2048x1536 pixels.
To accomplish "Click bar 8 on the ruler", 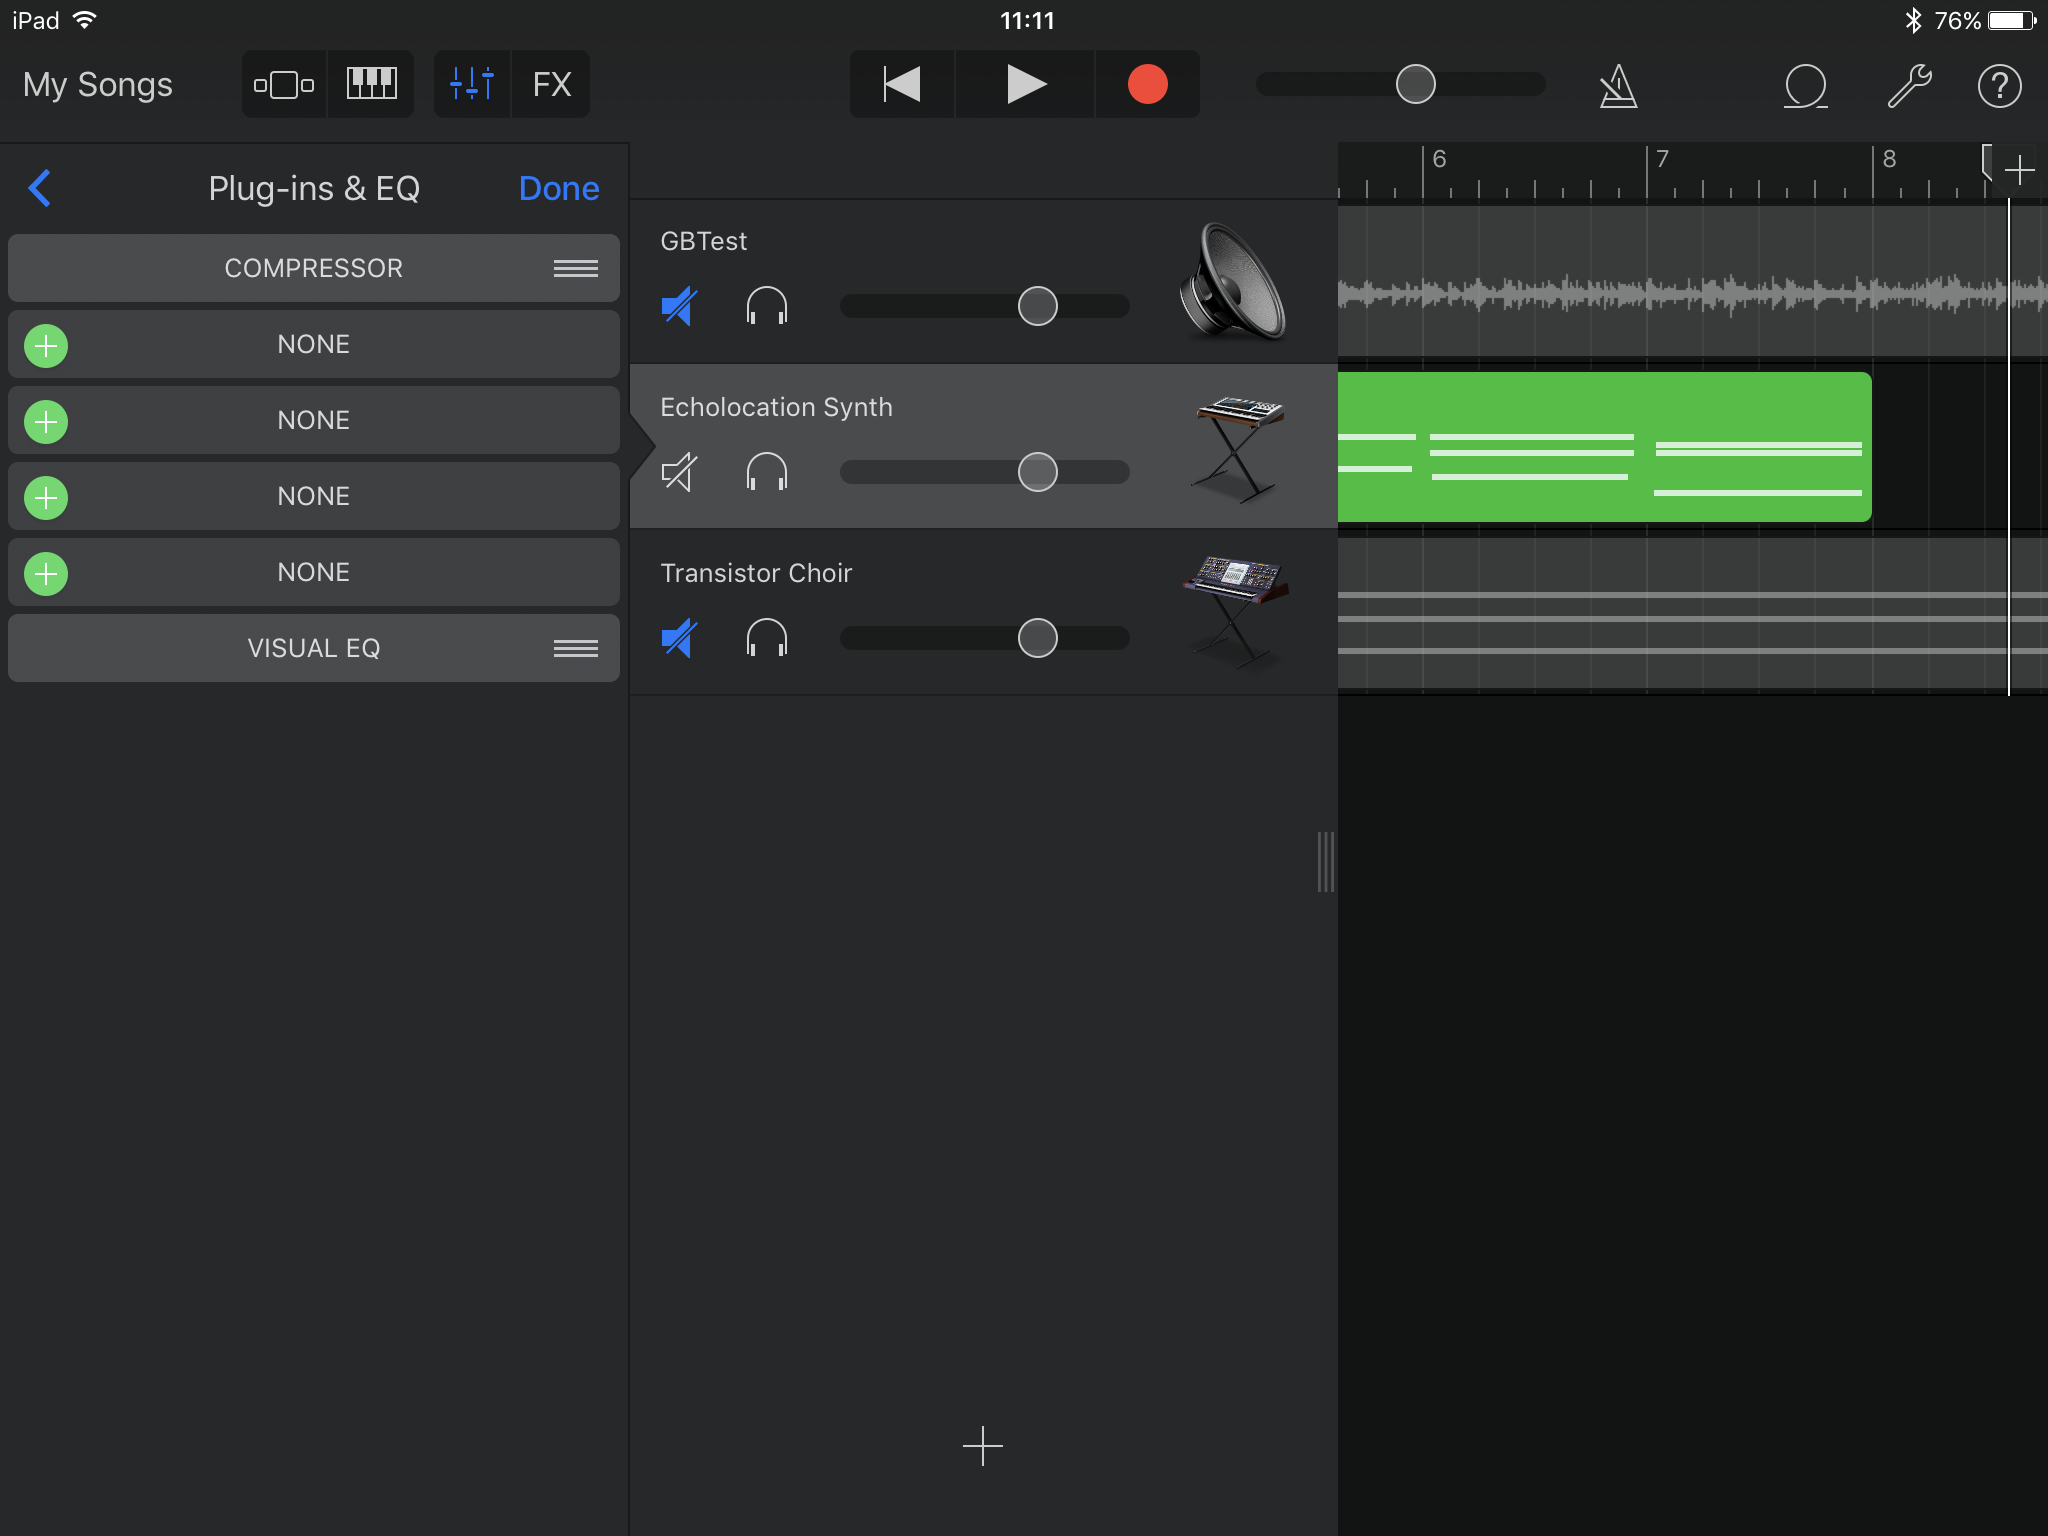I will point(1889,159).
